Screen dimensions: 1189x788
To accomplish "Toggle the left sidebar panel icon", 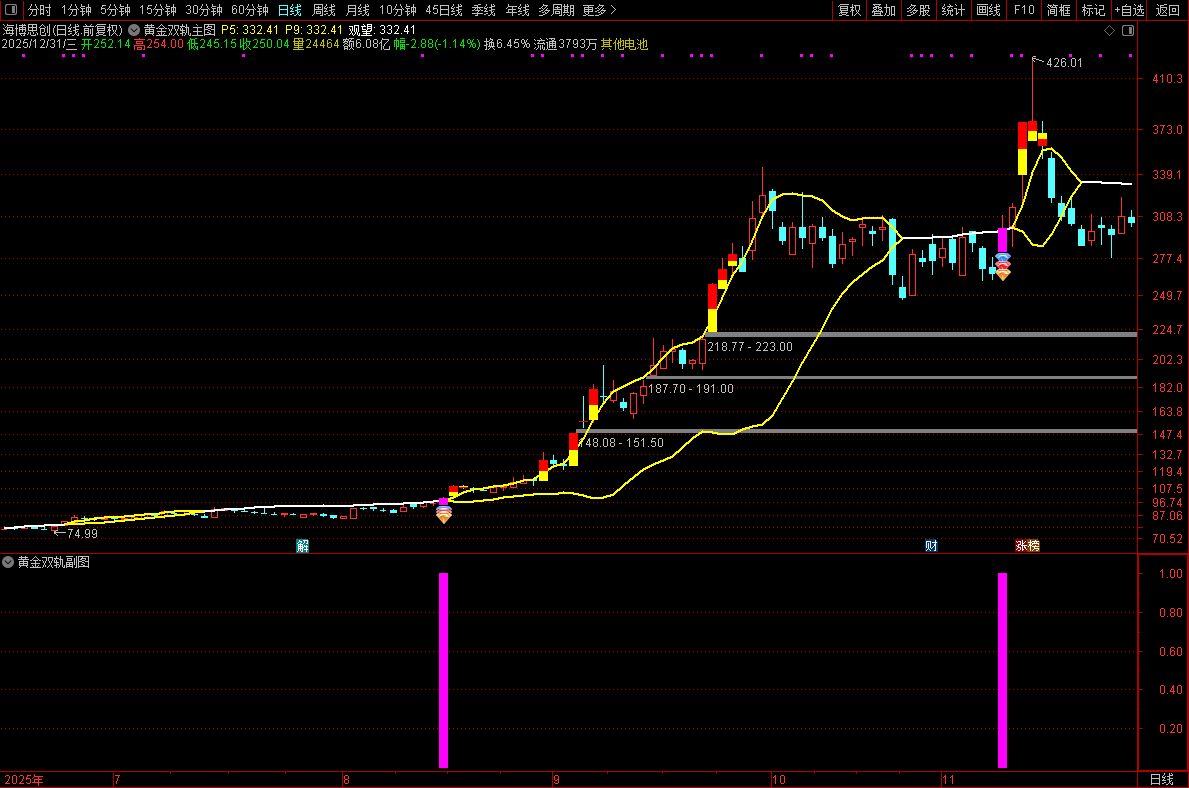I will click(11, 10).
